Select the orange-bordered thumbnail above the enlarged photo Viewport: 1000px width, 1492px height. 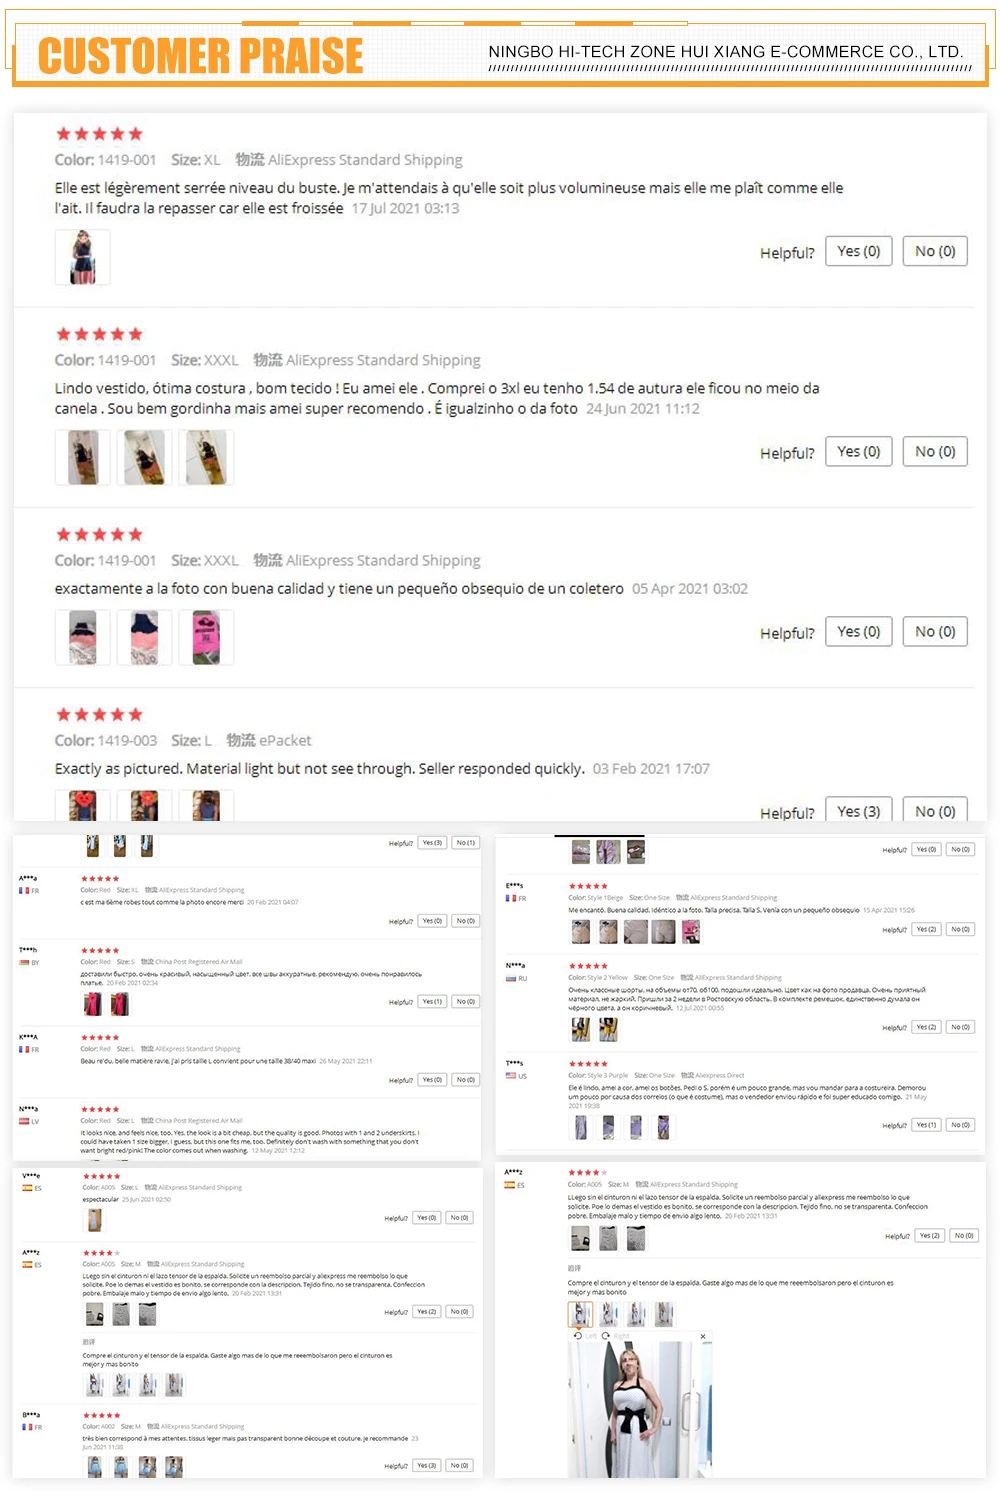click(580, 1314)
